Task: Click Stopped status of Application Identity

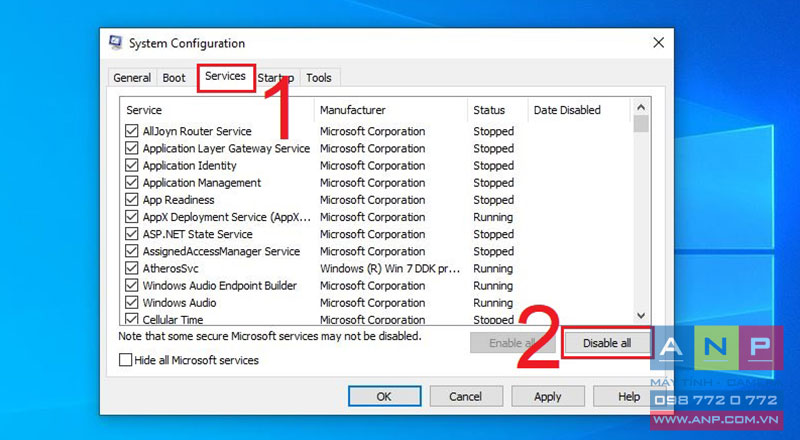Action: 493,165
